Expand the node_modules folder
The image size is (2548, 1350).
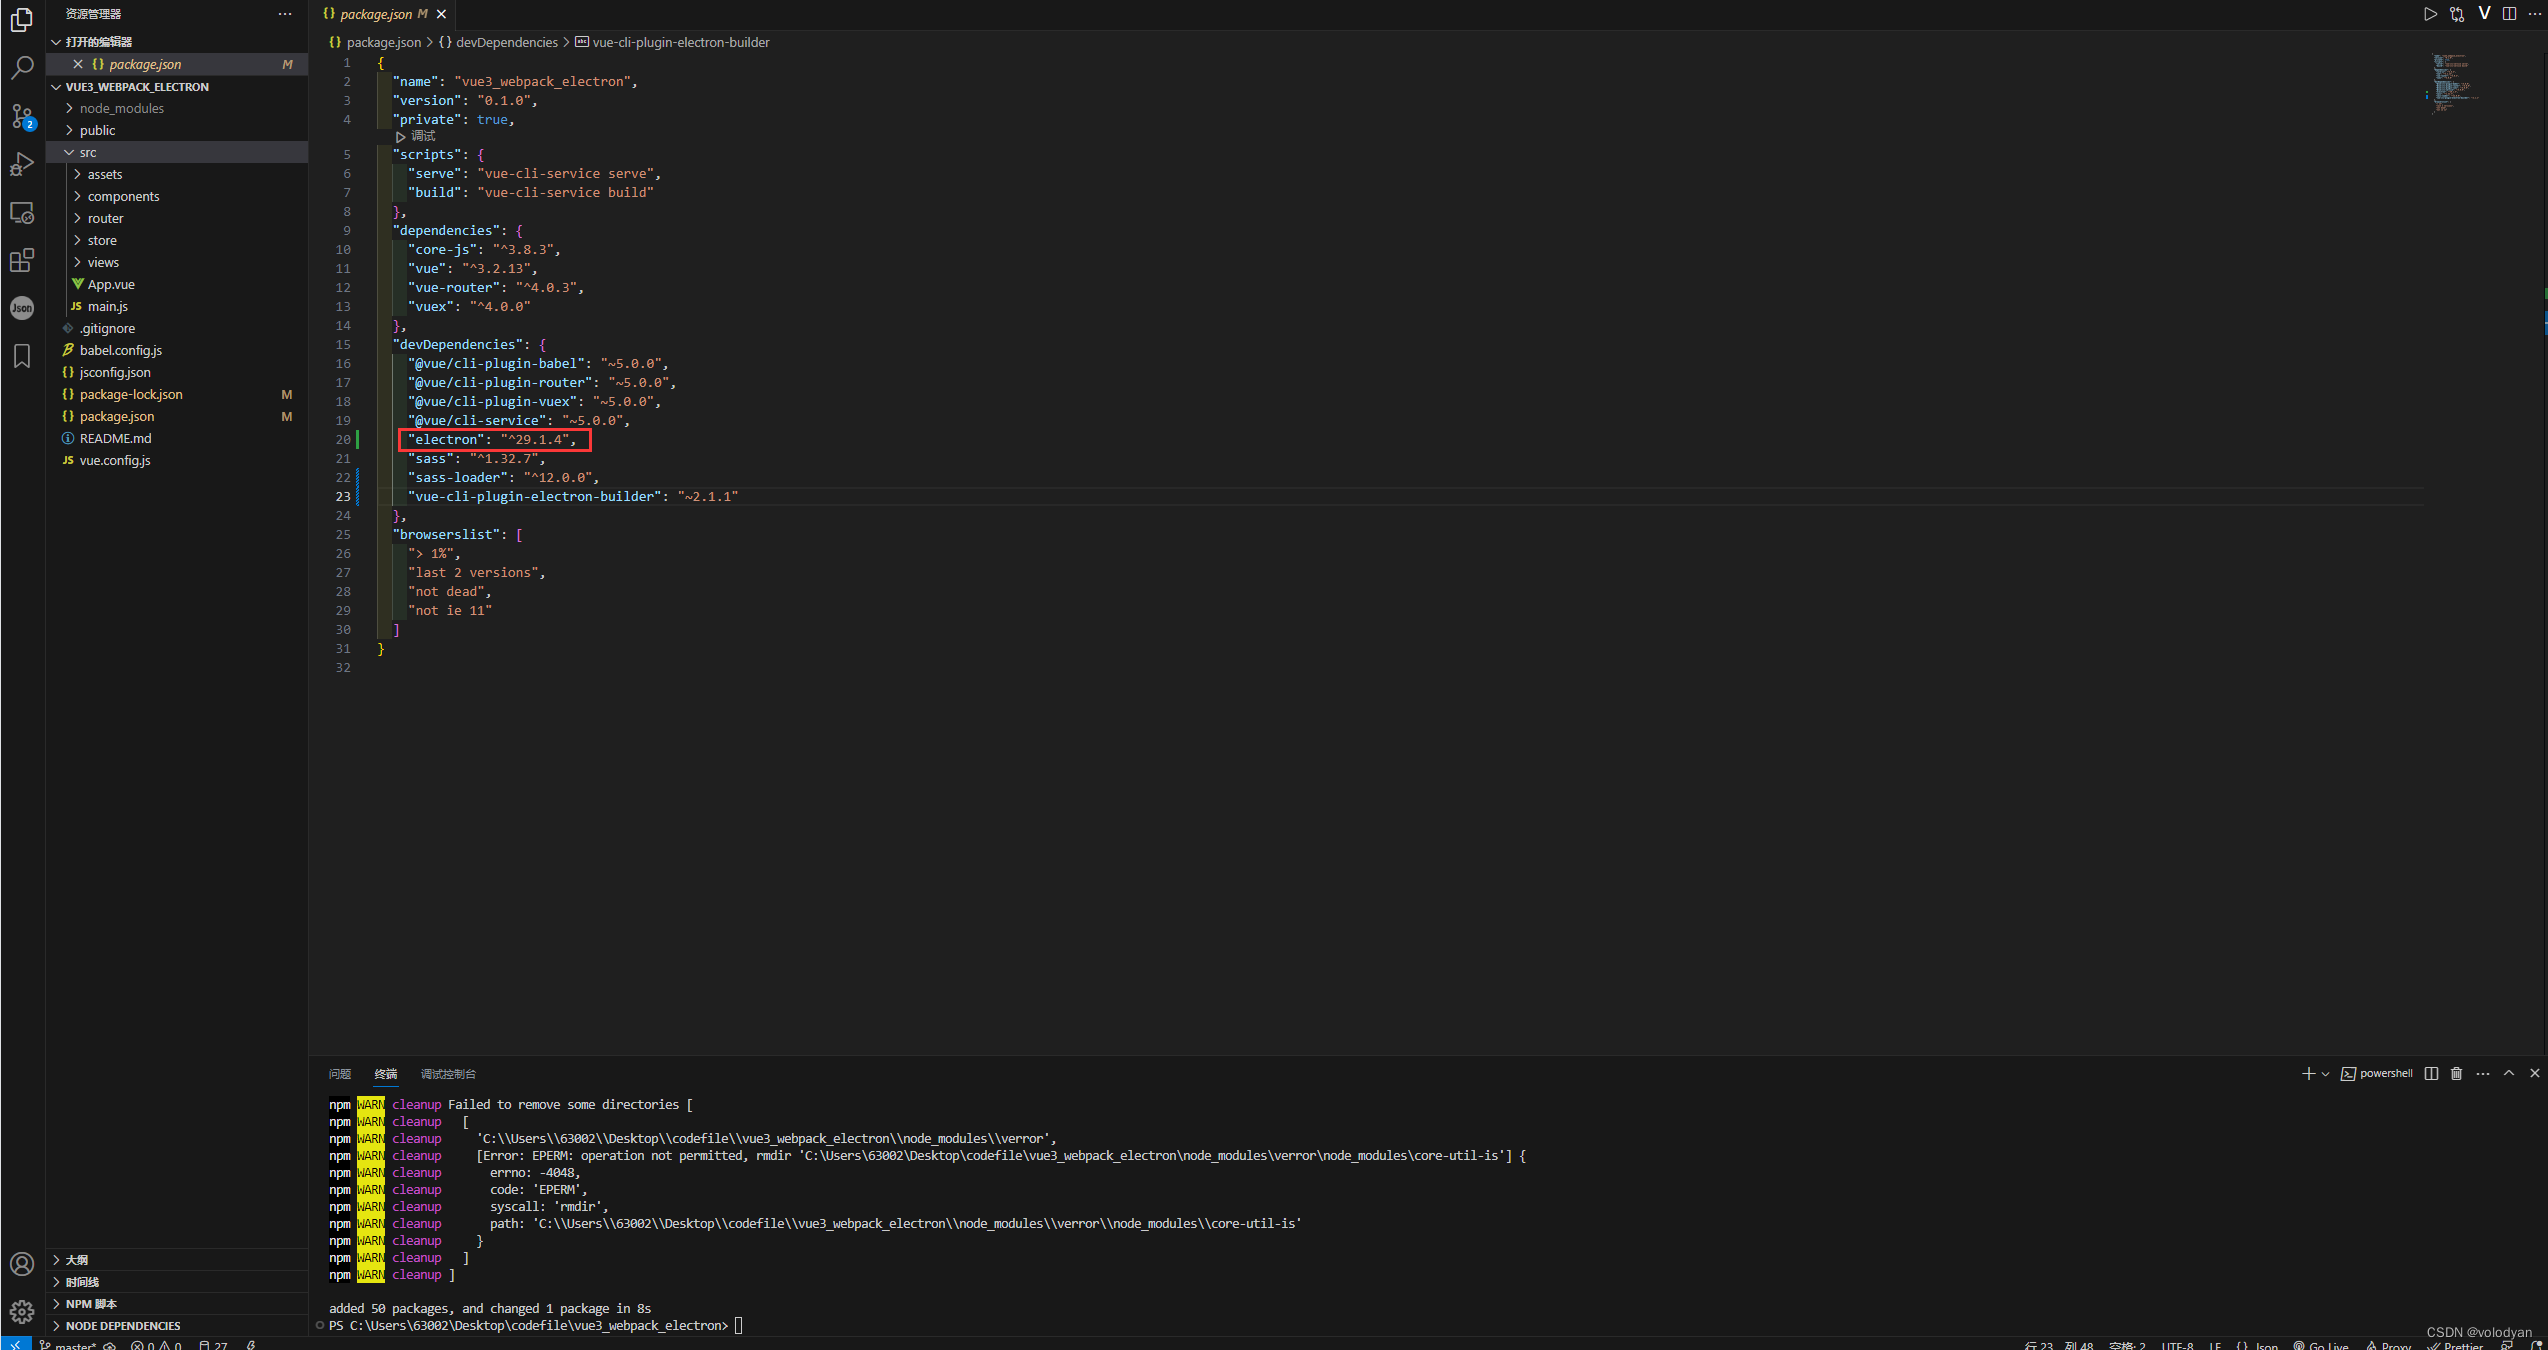(121, 108)
